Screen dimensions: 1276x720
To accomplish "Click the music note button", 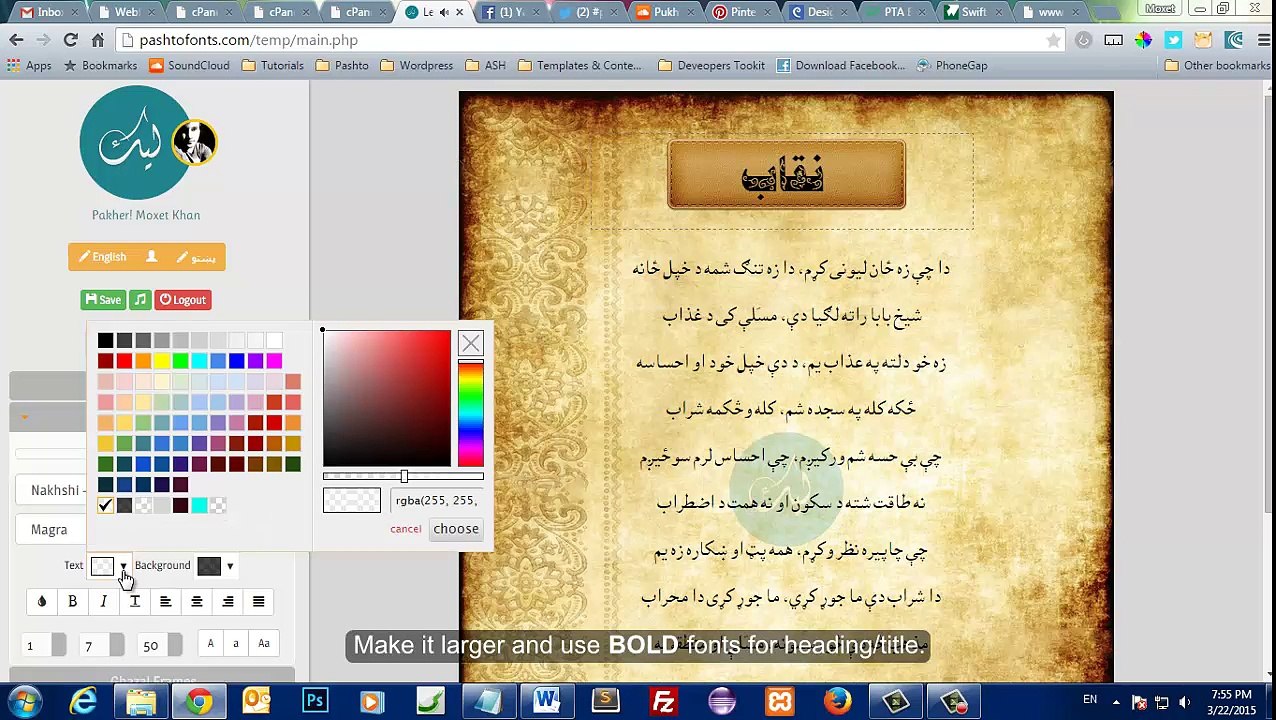I will [x=140, y=300].
